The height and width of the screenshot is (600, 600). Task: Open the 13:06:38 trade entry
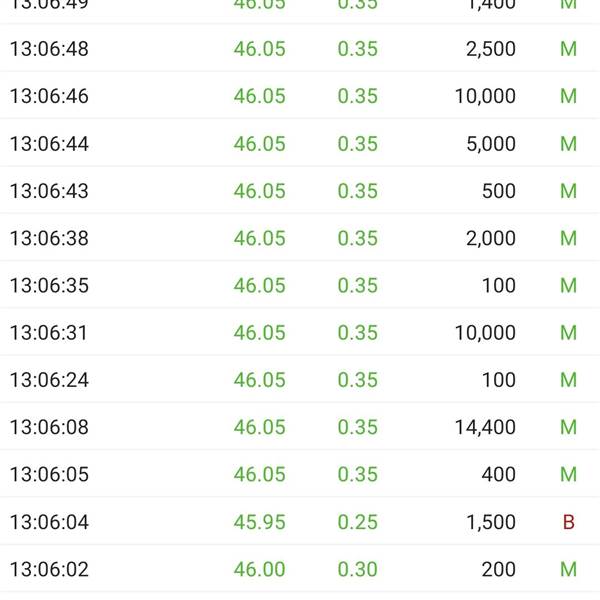[x=300, y=238]
